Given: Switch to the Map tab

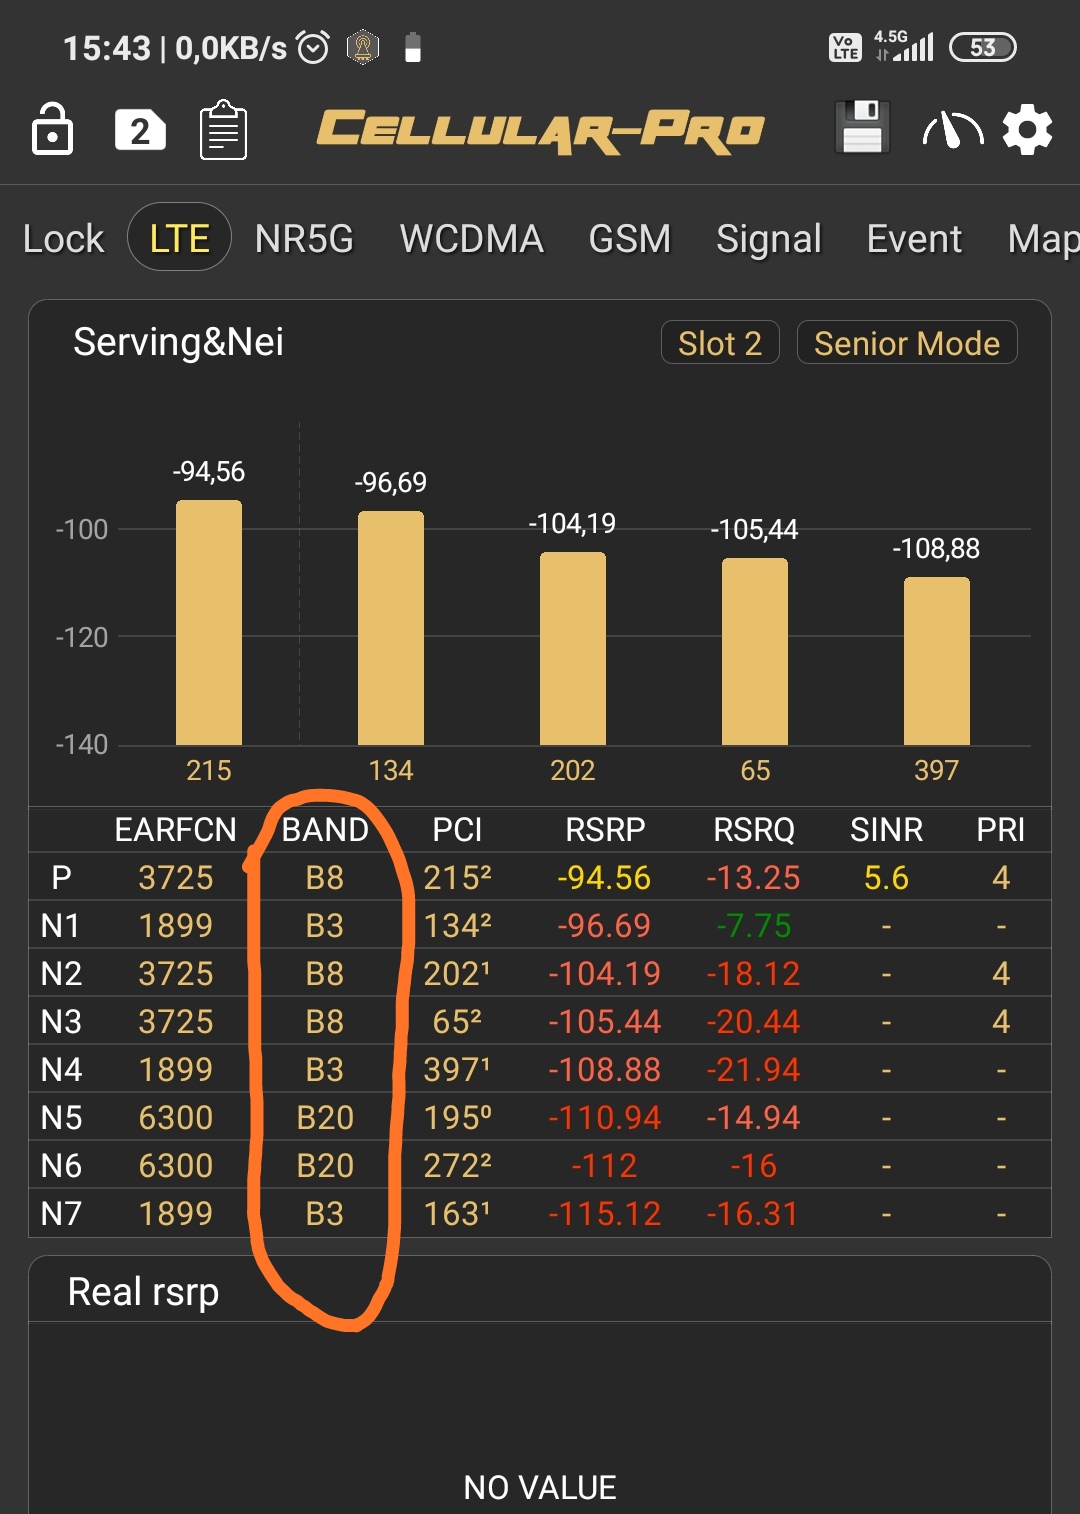Looking at the screenshot, I should (x=1043, y=239).
